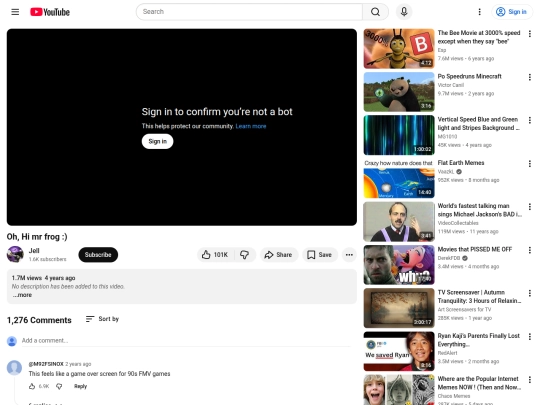The height and width of the screenshot is (405, 540).
Task: Open options for Popular Internet Memes video
Action: pyautogui.click(x=530, y=380)
